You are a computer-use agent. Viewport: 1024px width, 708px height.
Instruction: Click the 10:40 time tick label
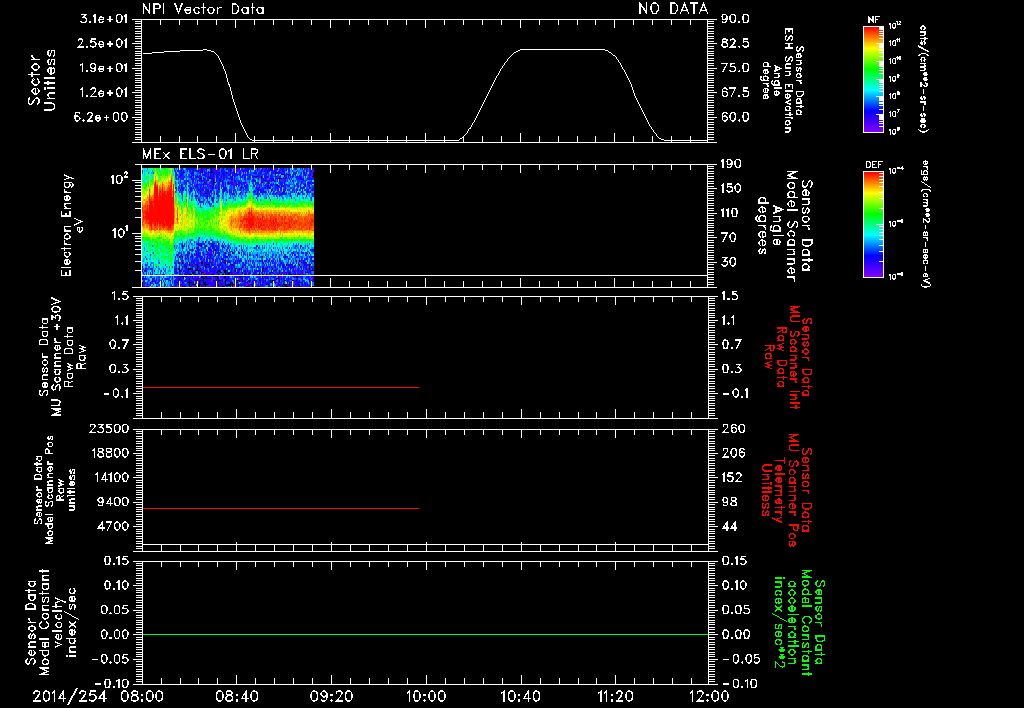[520, 696]
